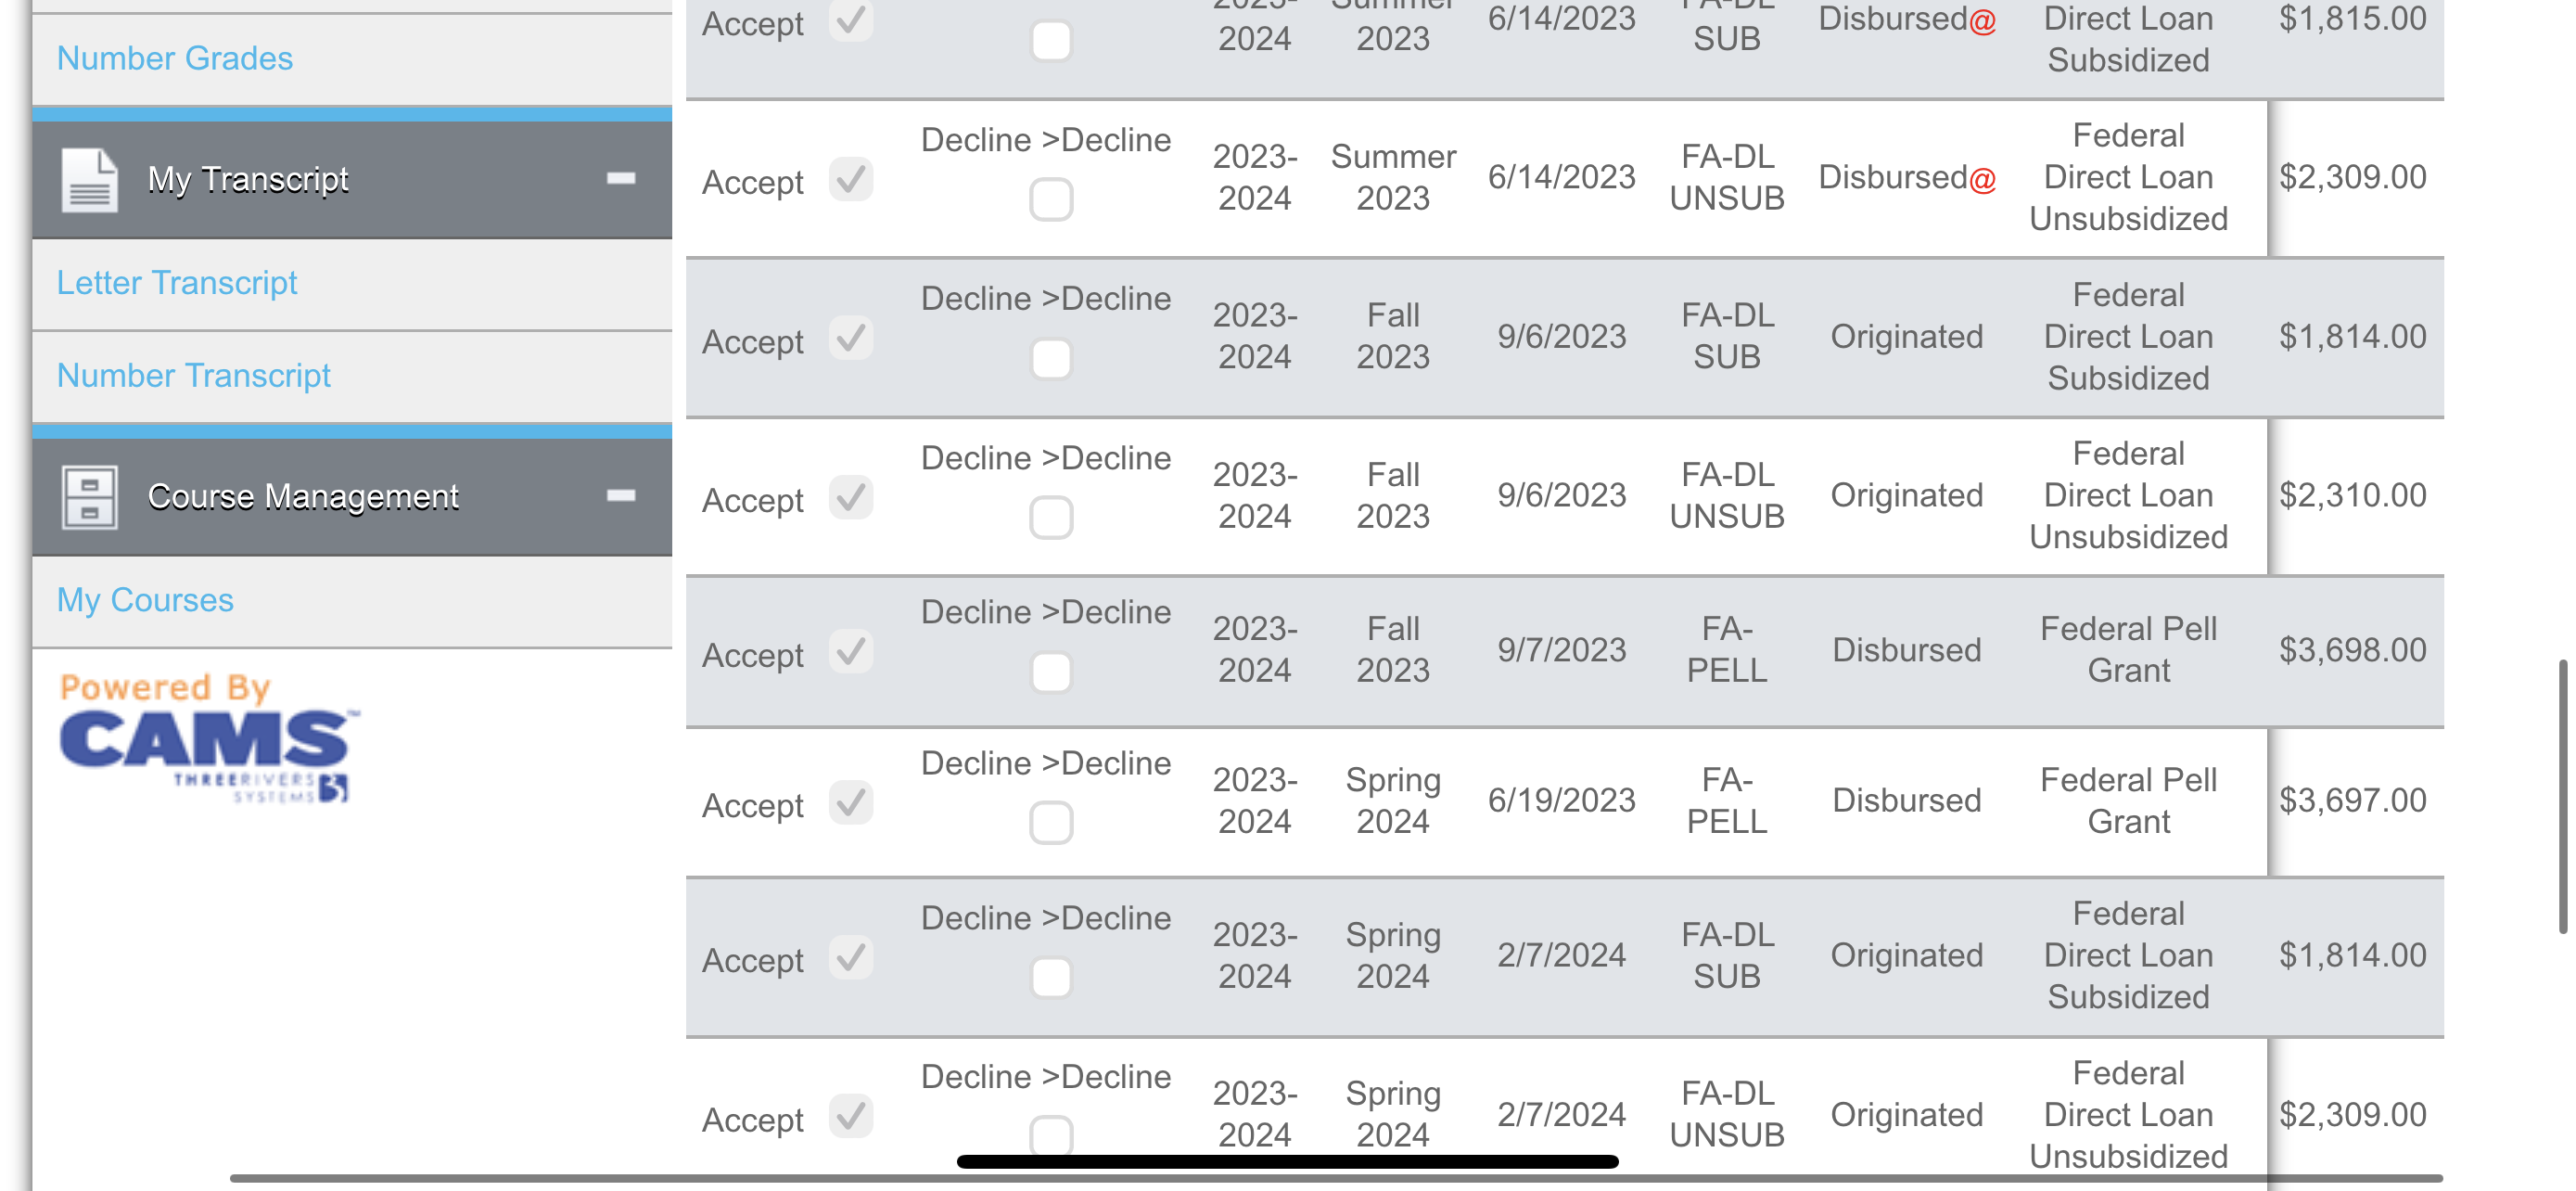Screen dimensions: 2576x1191
Task: Check the Decline box for the Spring 2024 FA-DL SUB loan
Action: [x=1051, y=978]
